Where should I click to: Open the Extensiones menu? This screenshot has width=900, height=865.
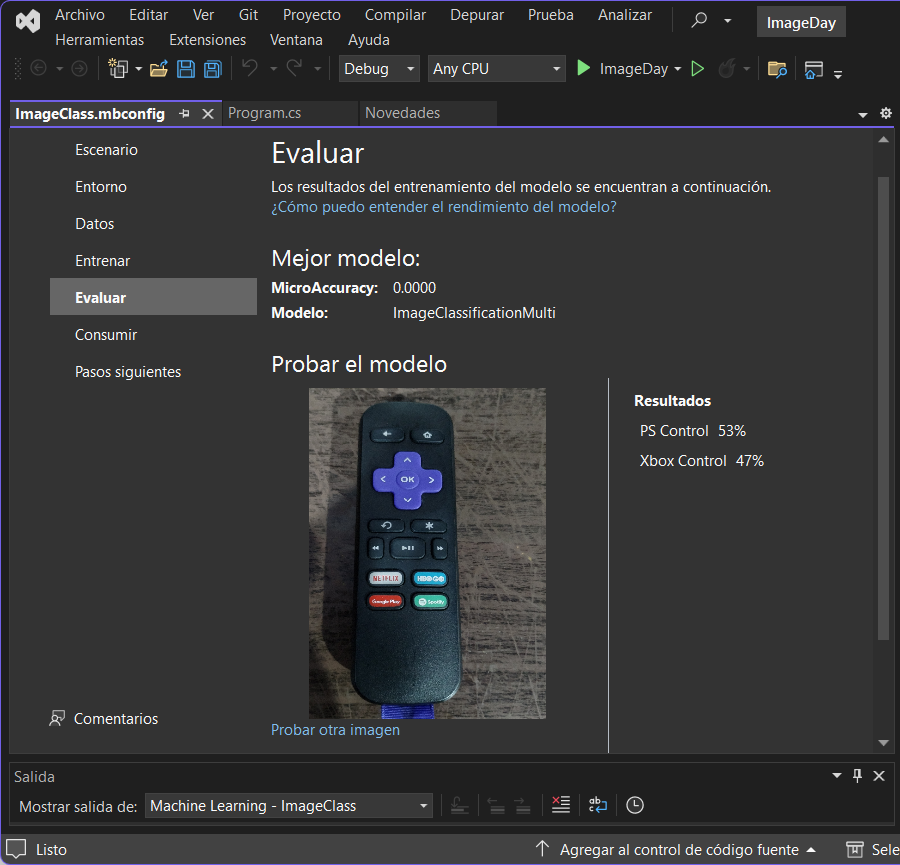208,40
